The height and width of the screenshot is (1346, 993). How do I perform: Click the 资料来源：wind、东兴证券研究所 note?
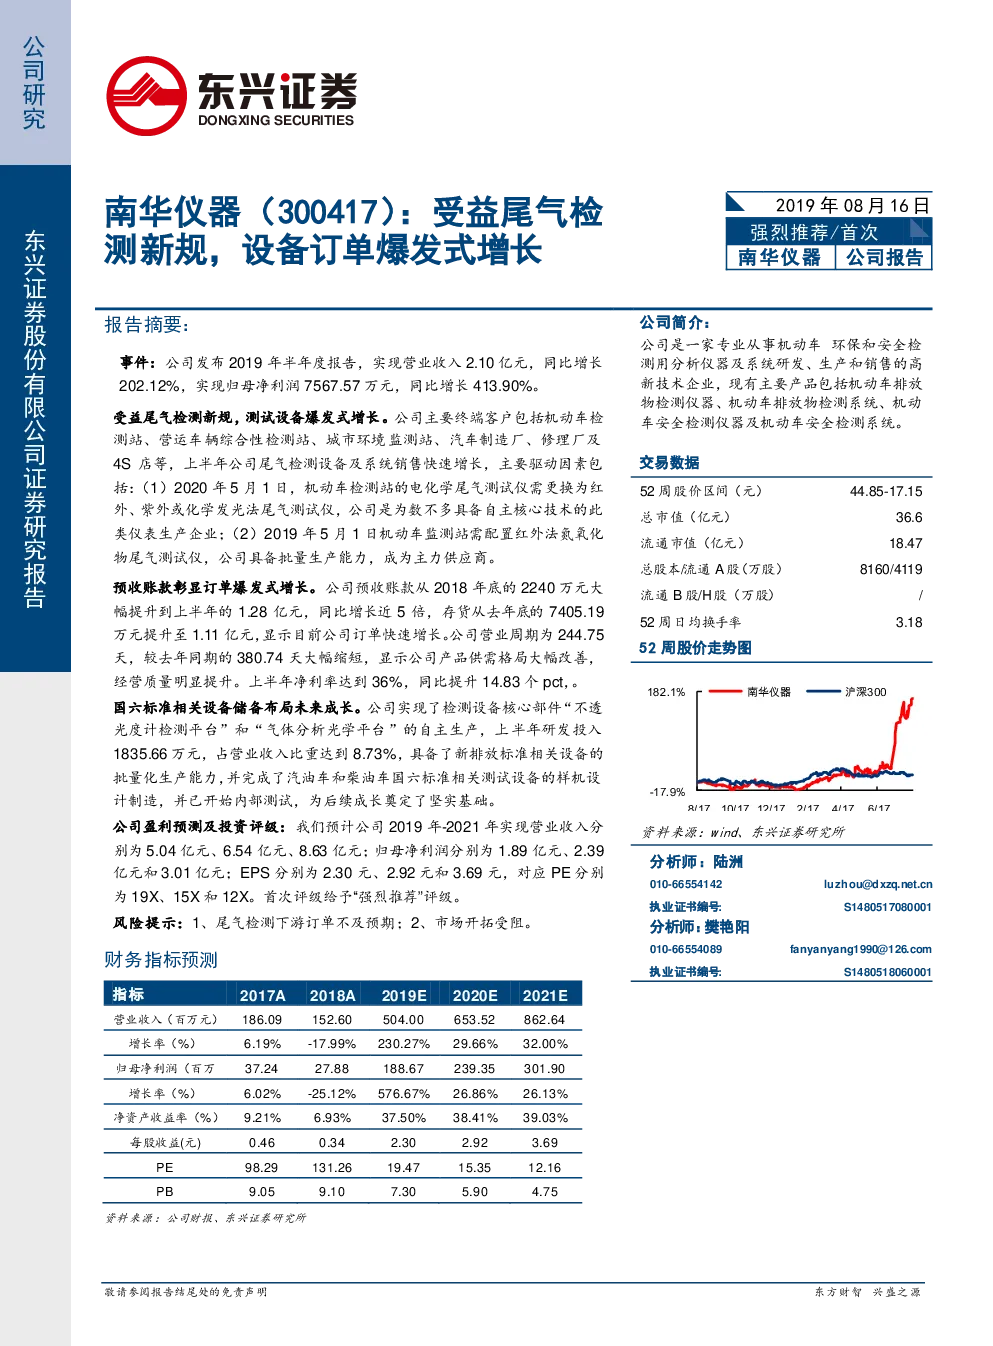743,832
